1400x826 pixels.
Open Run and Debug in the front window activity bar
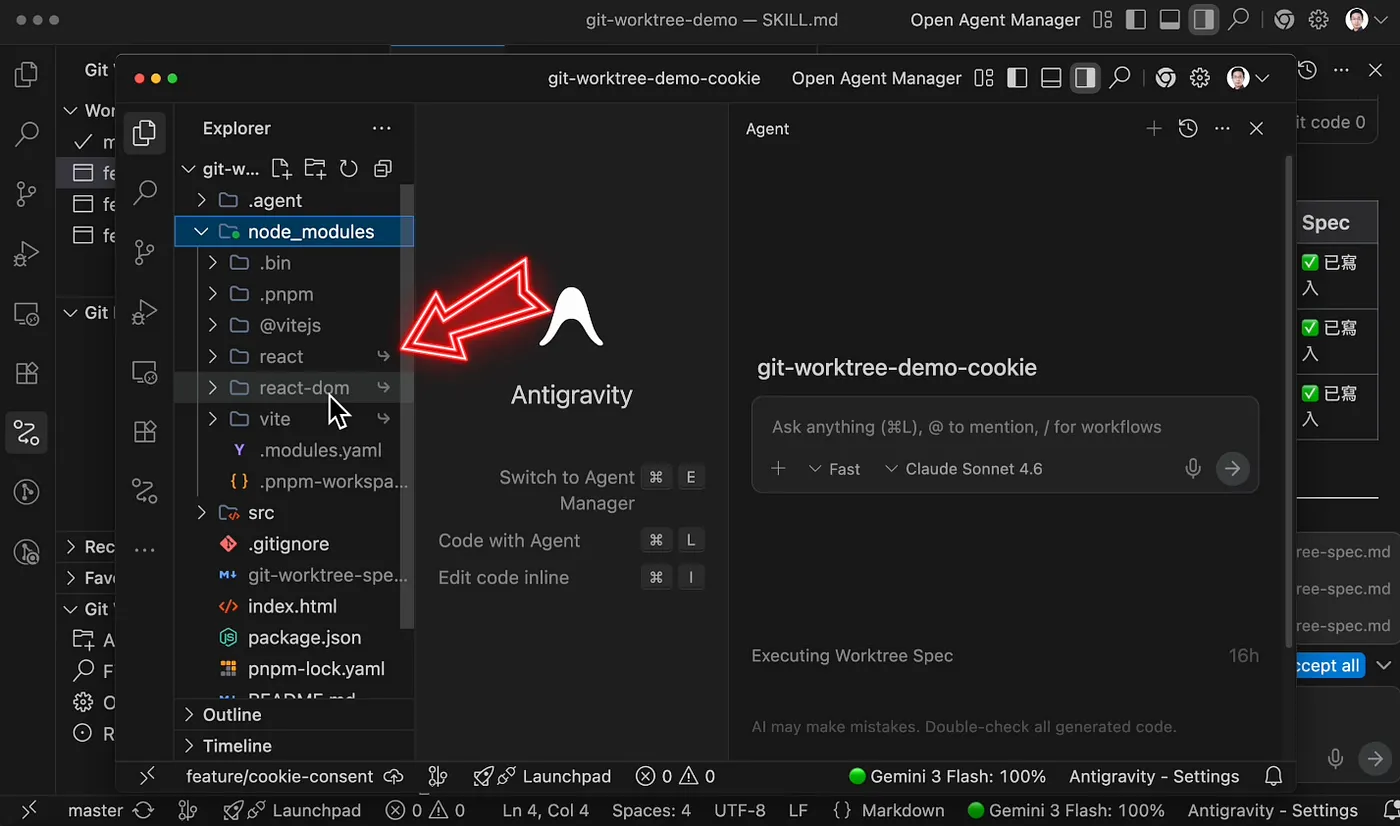click(145, 312)
